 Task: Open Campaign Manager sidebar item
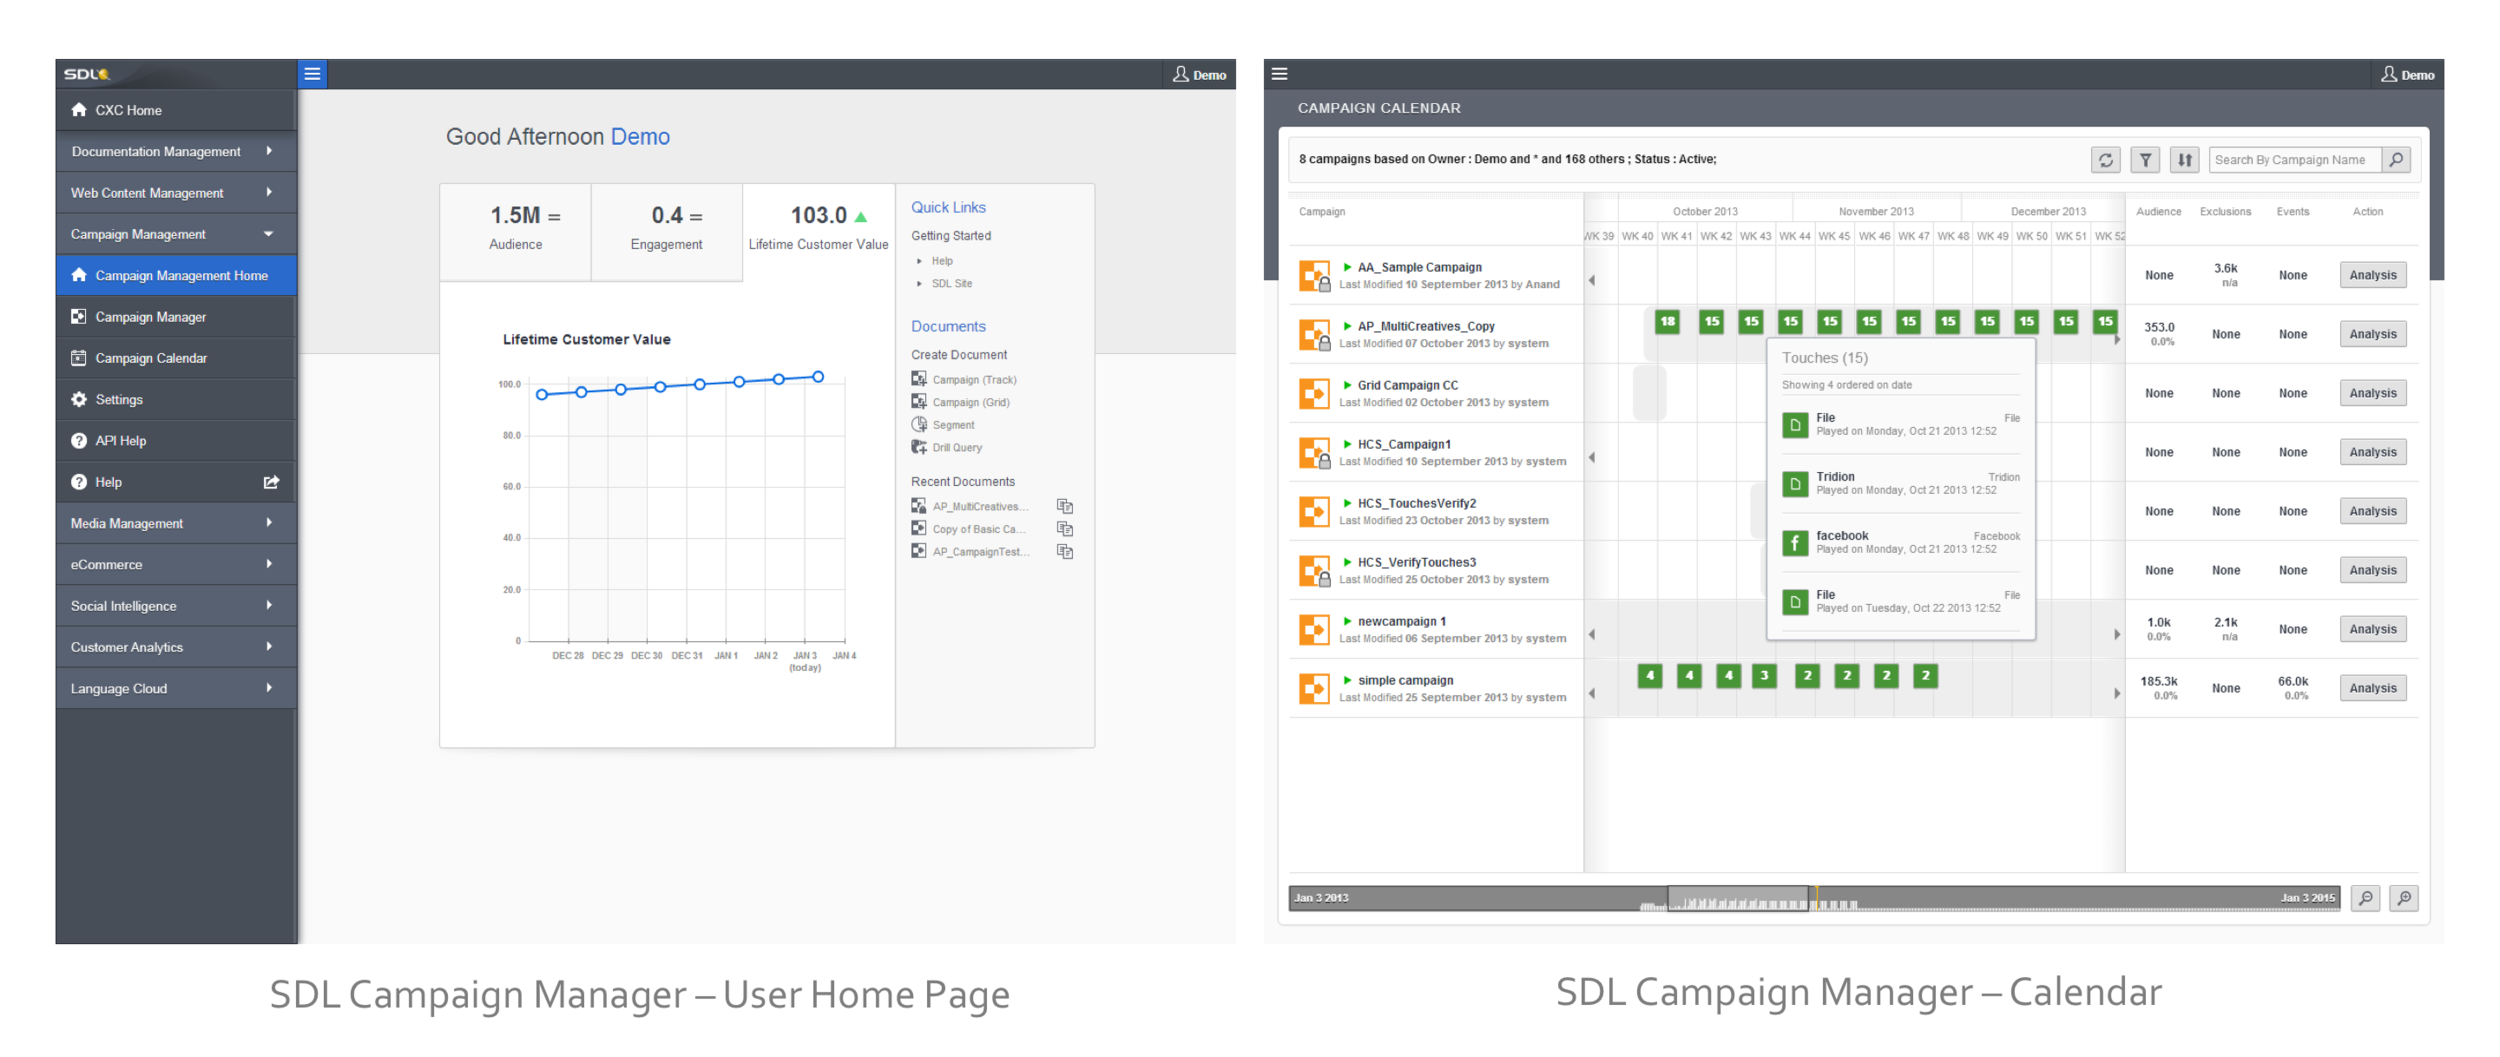coord(176,316)
